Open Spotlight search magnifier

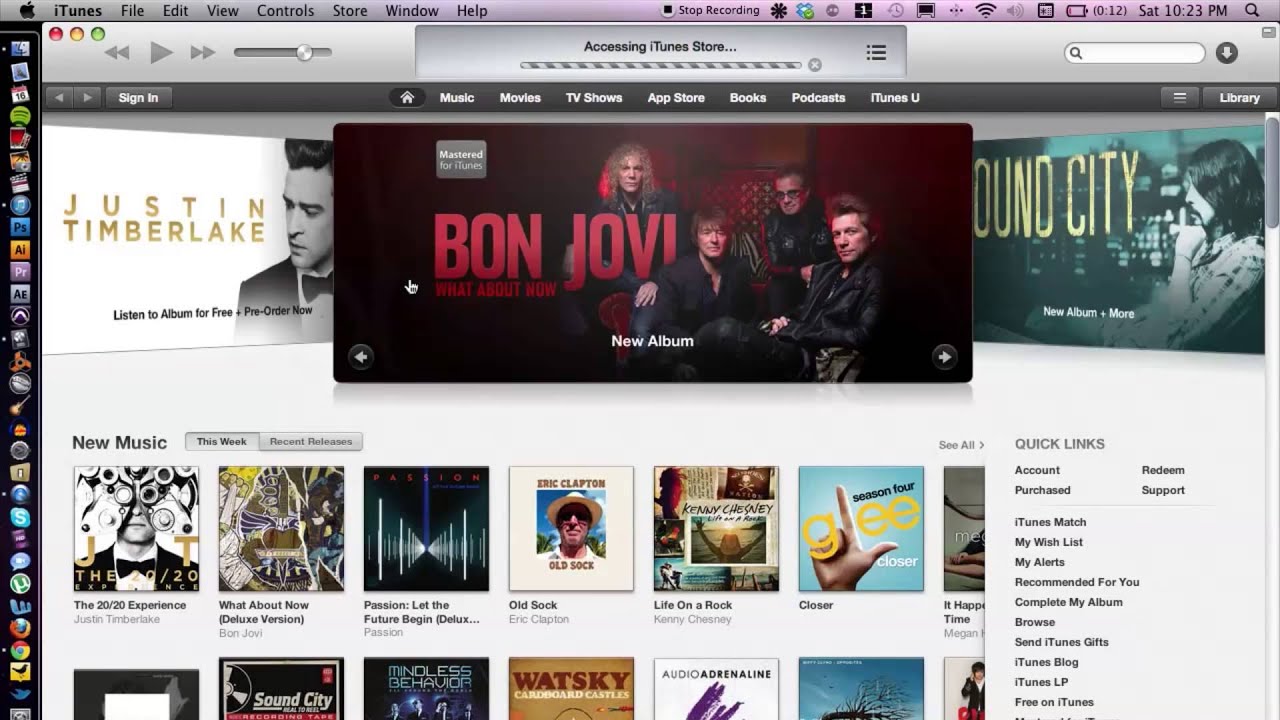1252,11
